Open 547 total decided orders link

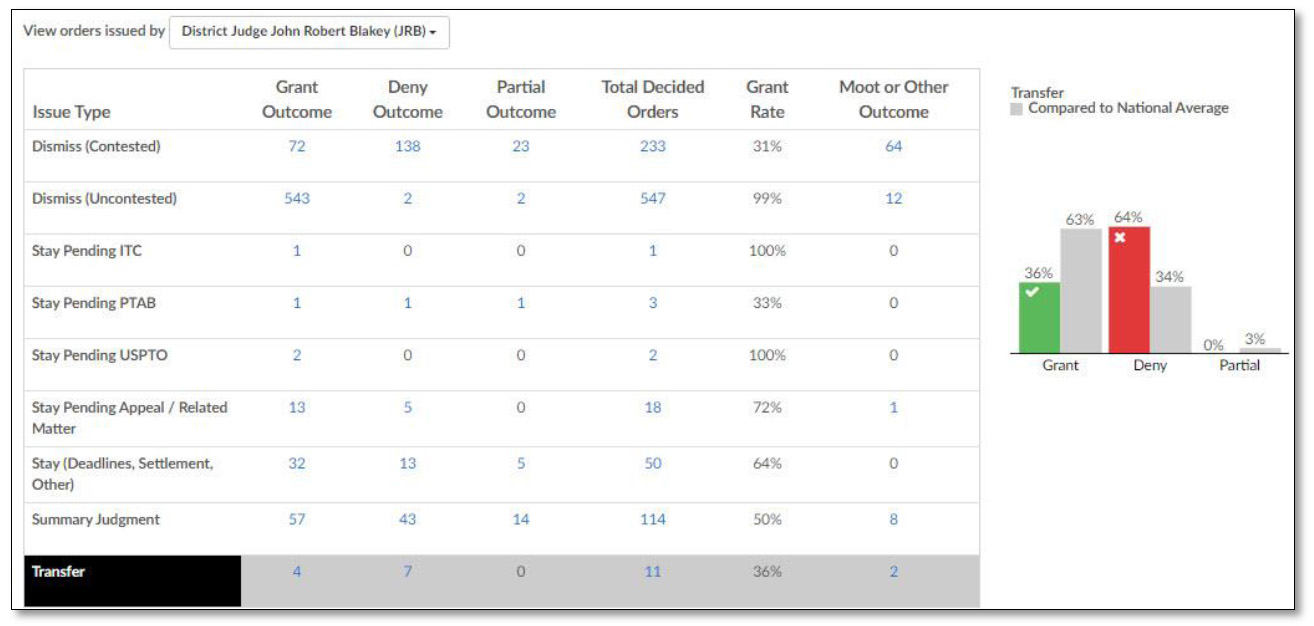click(653, 199)
